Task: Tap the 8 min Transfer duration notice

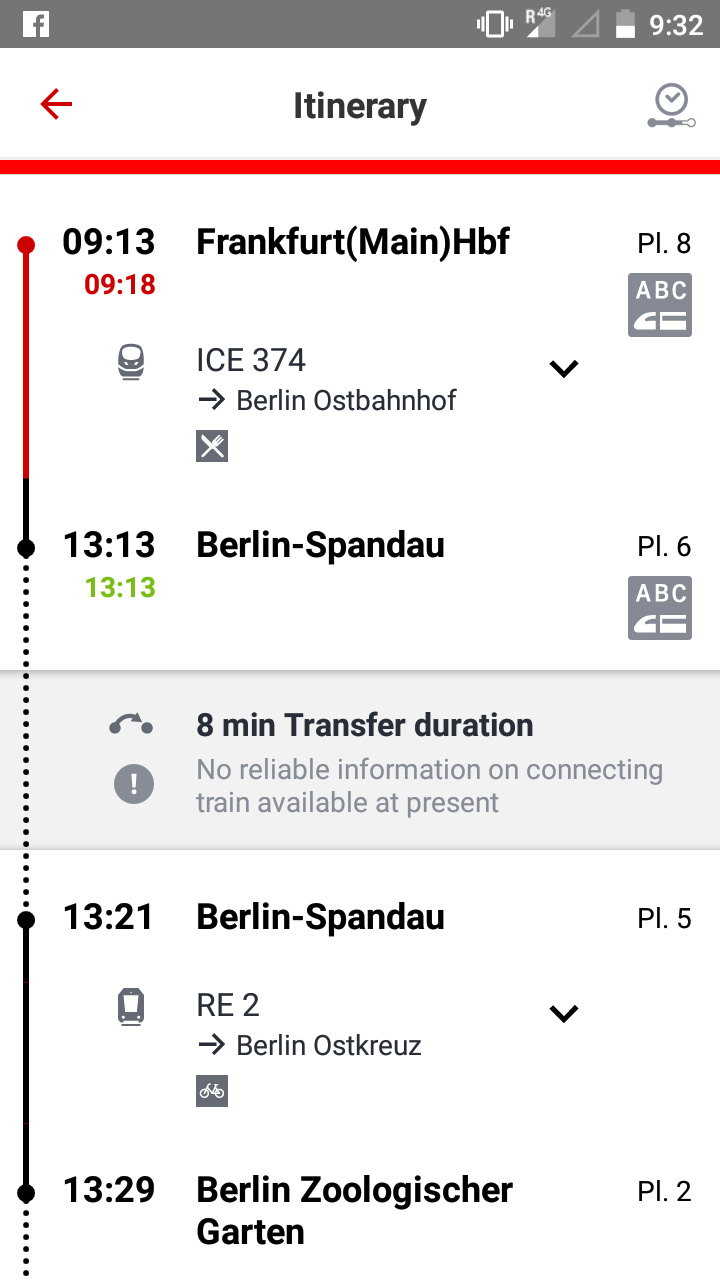Action: tap(365, 725)
